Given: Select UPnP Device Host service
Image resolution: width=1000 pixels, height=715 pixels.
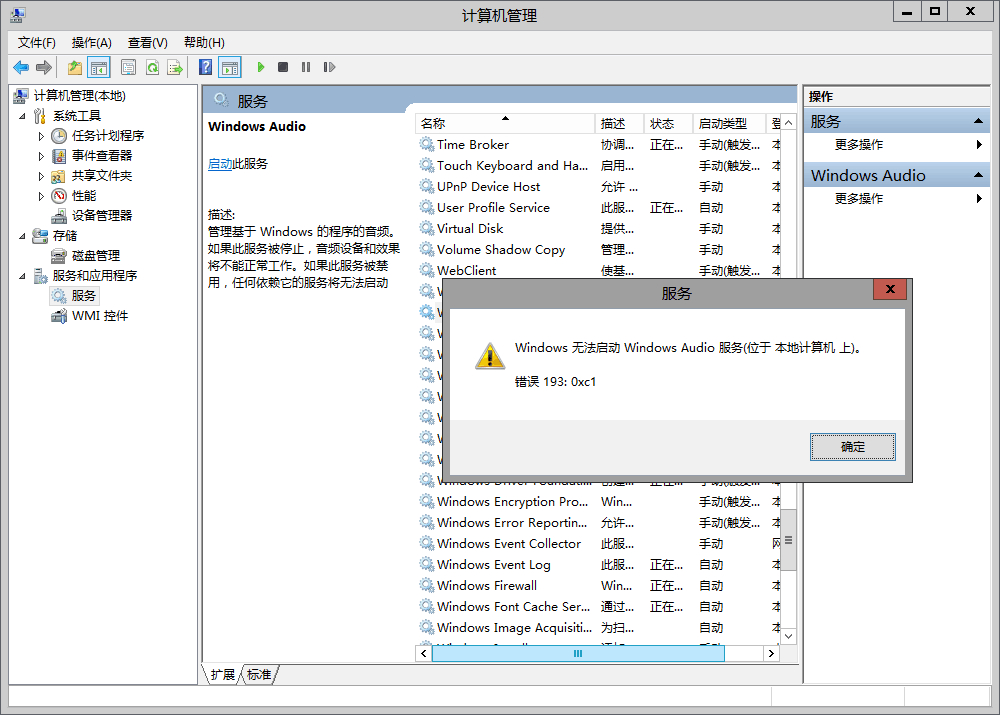Looking at the screenshot, I should tap(598, 187).
